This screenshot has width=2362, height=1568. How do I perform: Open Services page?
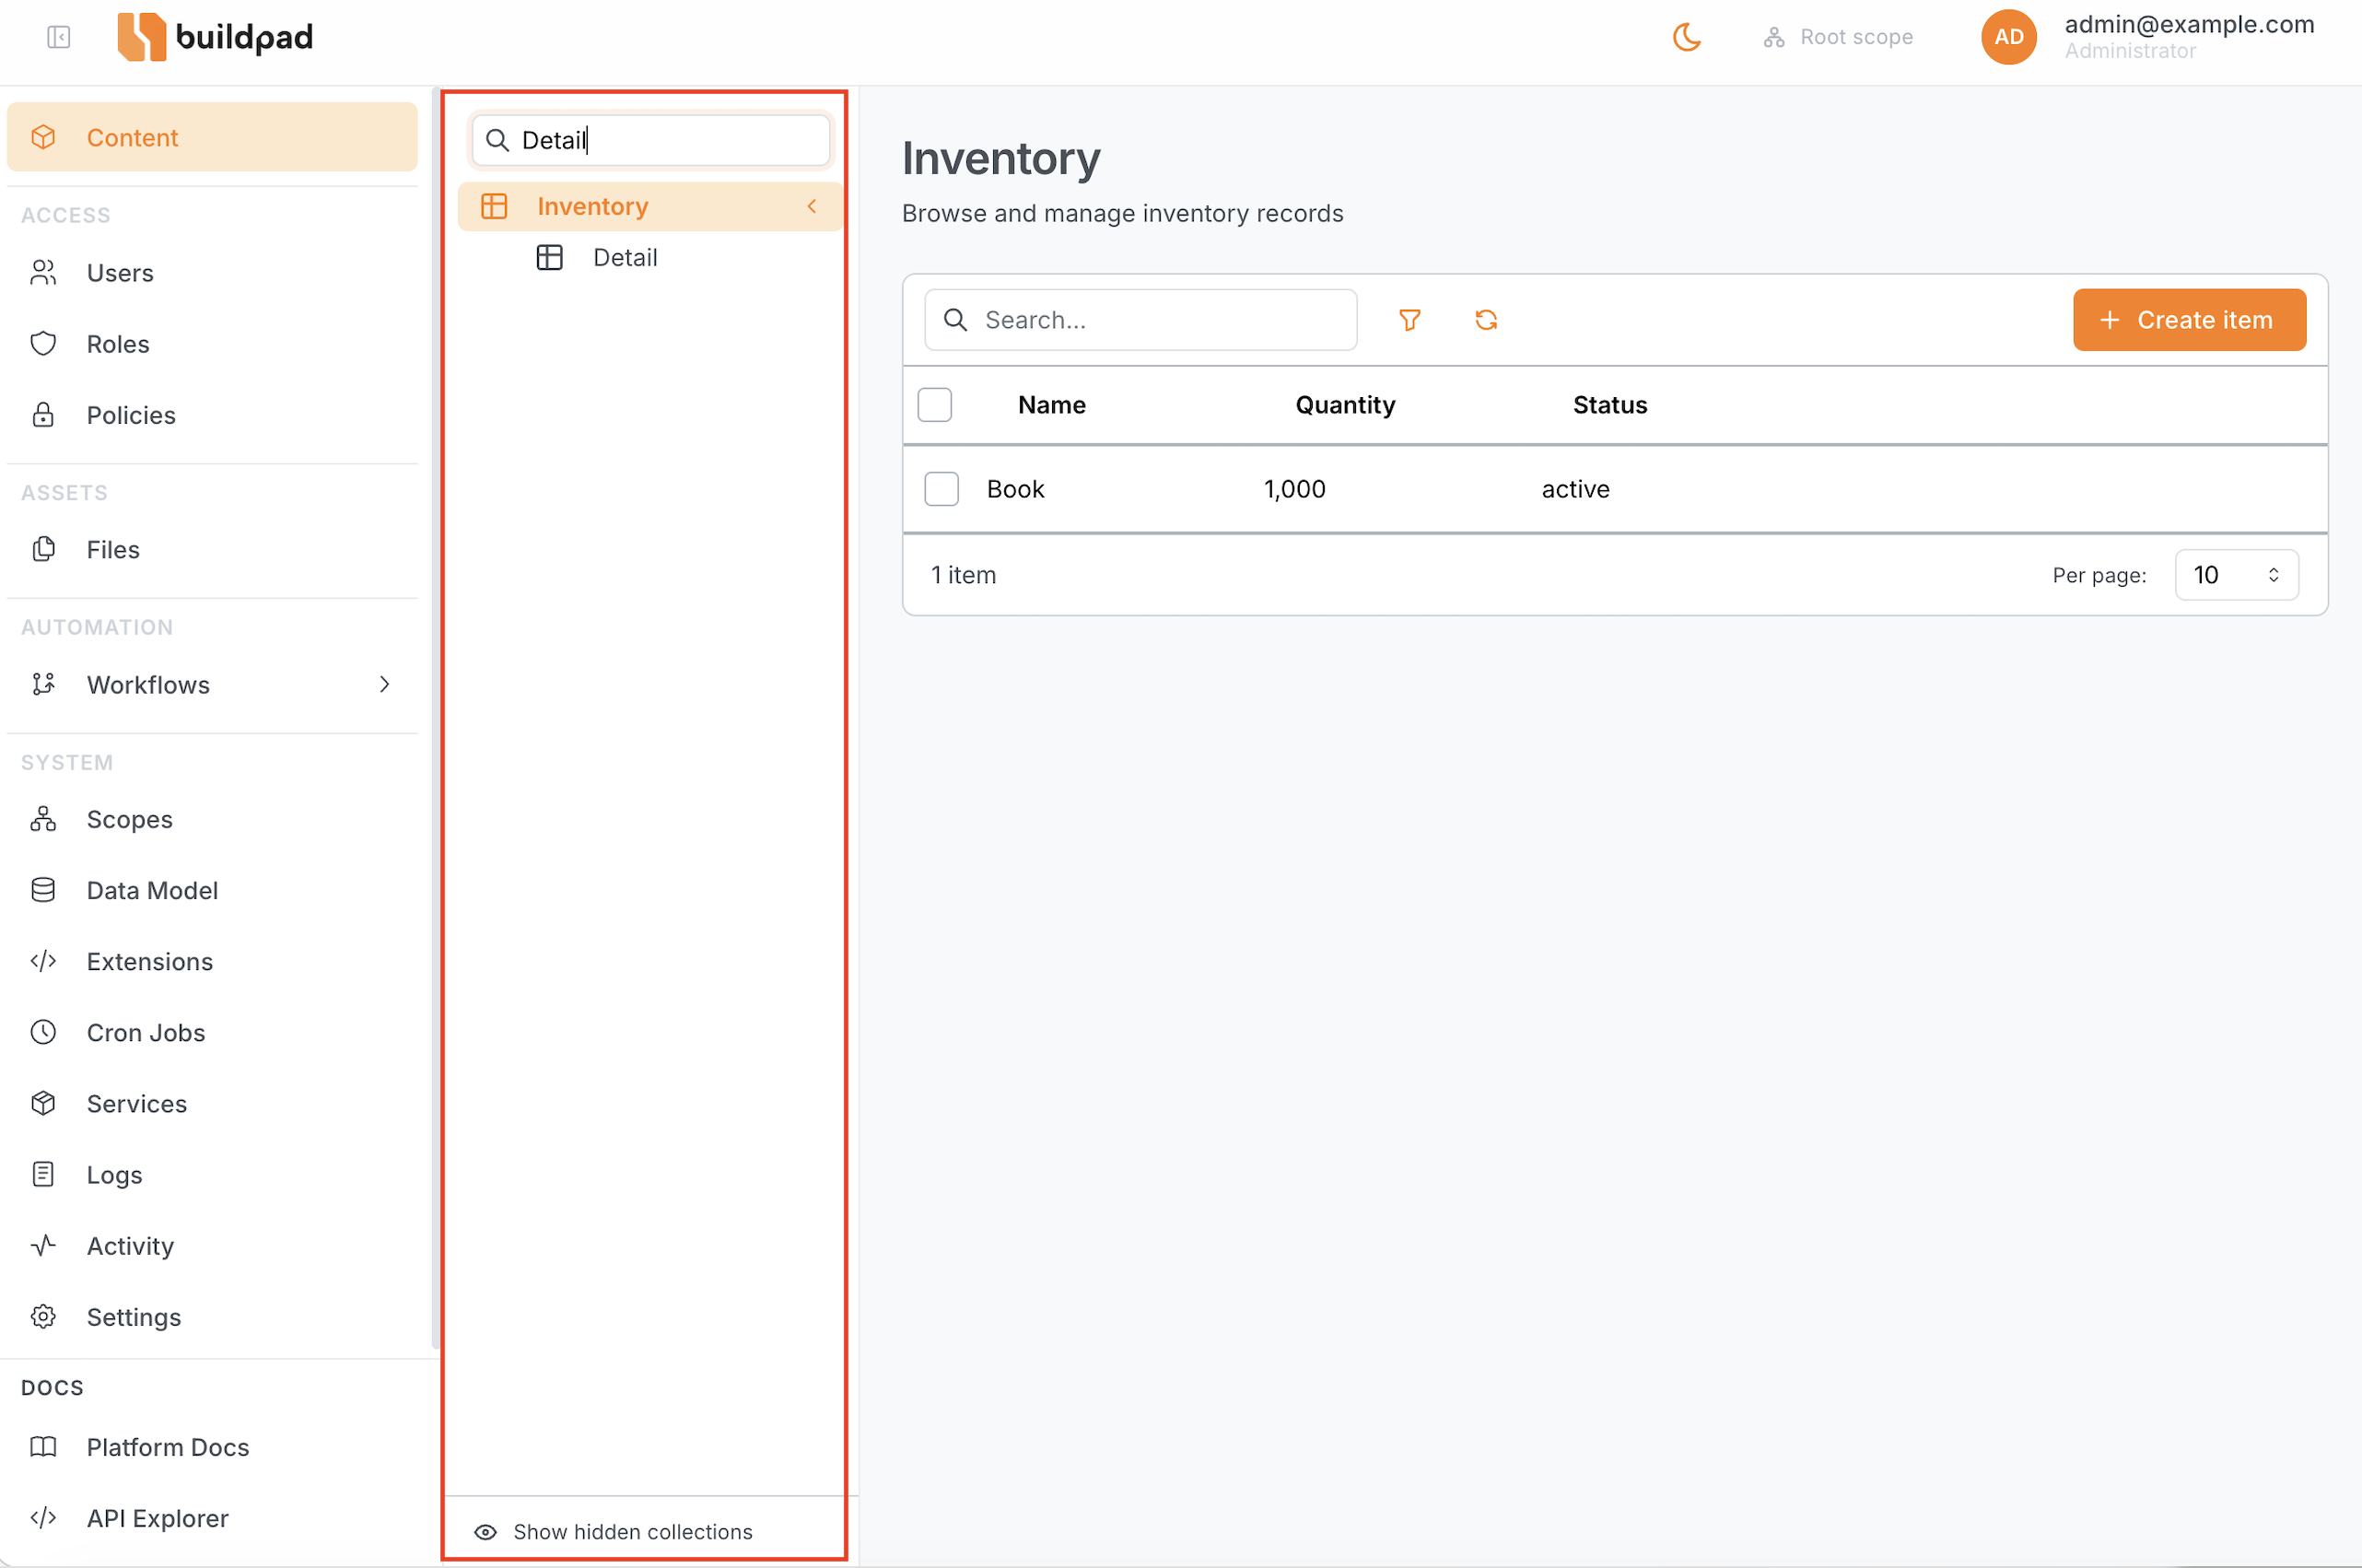click(212, 1104)
